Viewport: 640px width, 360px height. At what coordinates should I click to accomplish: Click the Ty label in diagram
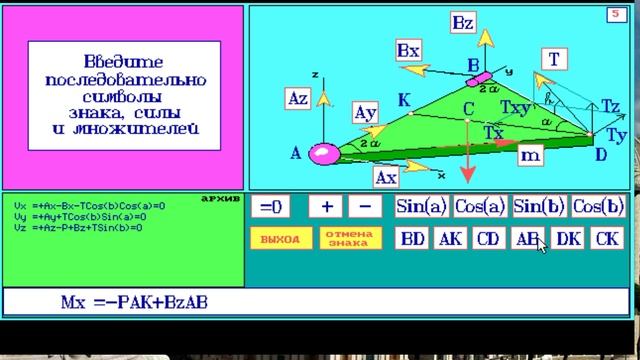pyautogui.click(x=616, y=135)
